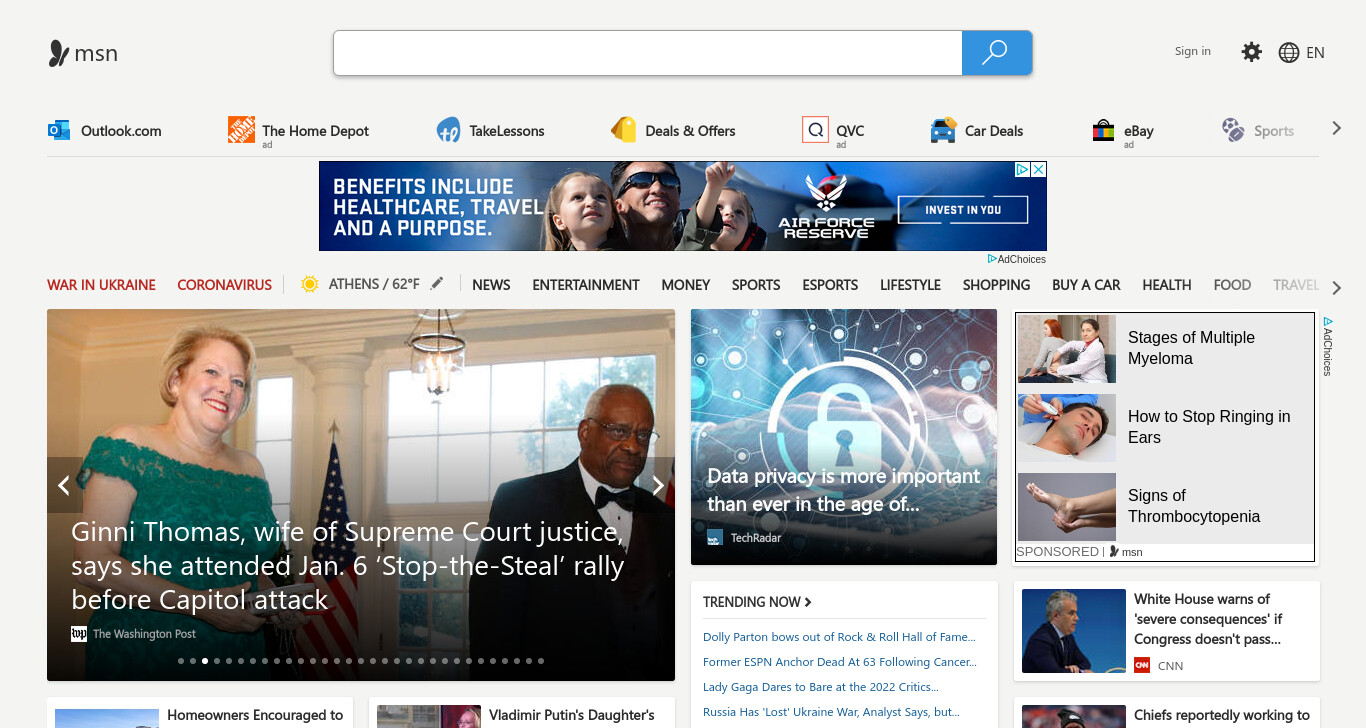
Task: Close the Air Force Reserve banner ad
Action: (1039, 170)
